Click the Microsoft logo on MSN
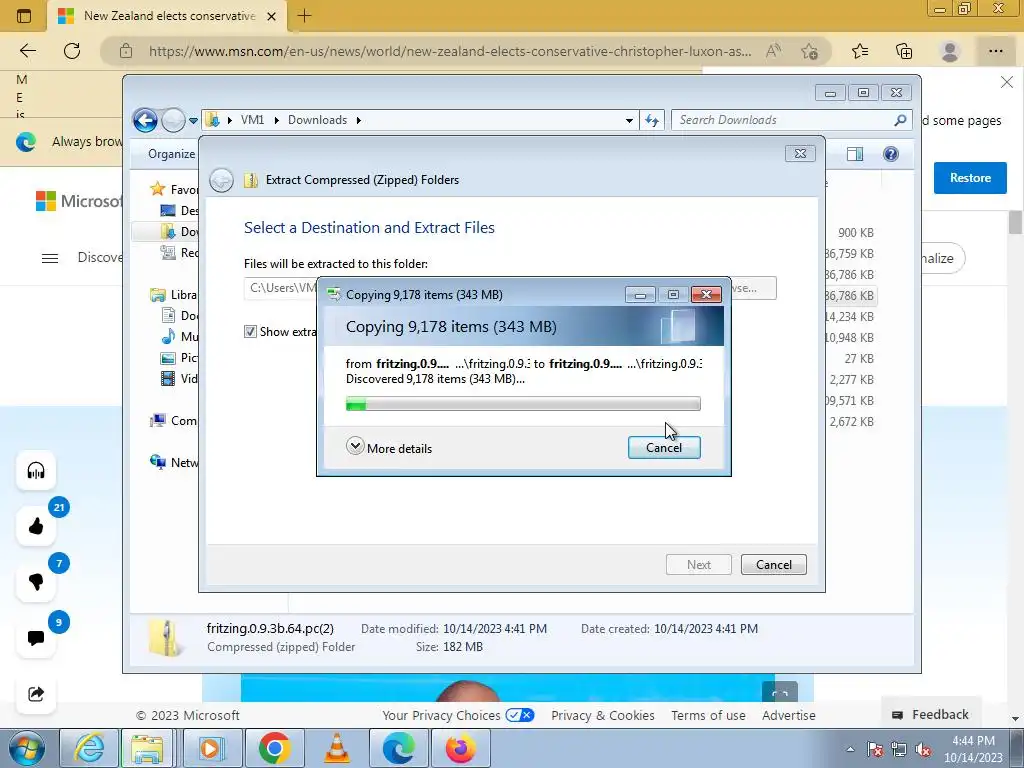 click(78, 201)
